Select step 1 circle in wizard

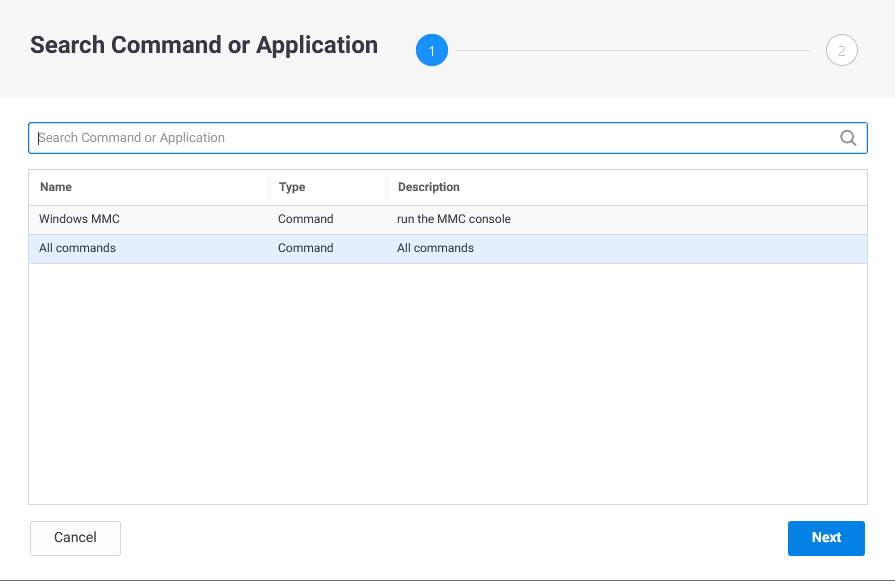point(432,50)
